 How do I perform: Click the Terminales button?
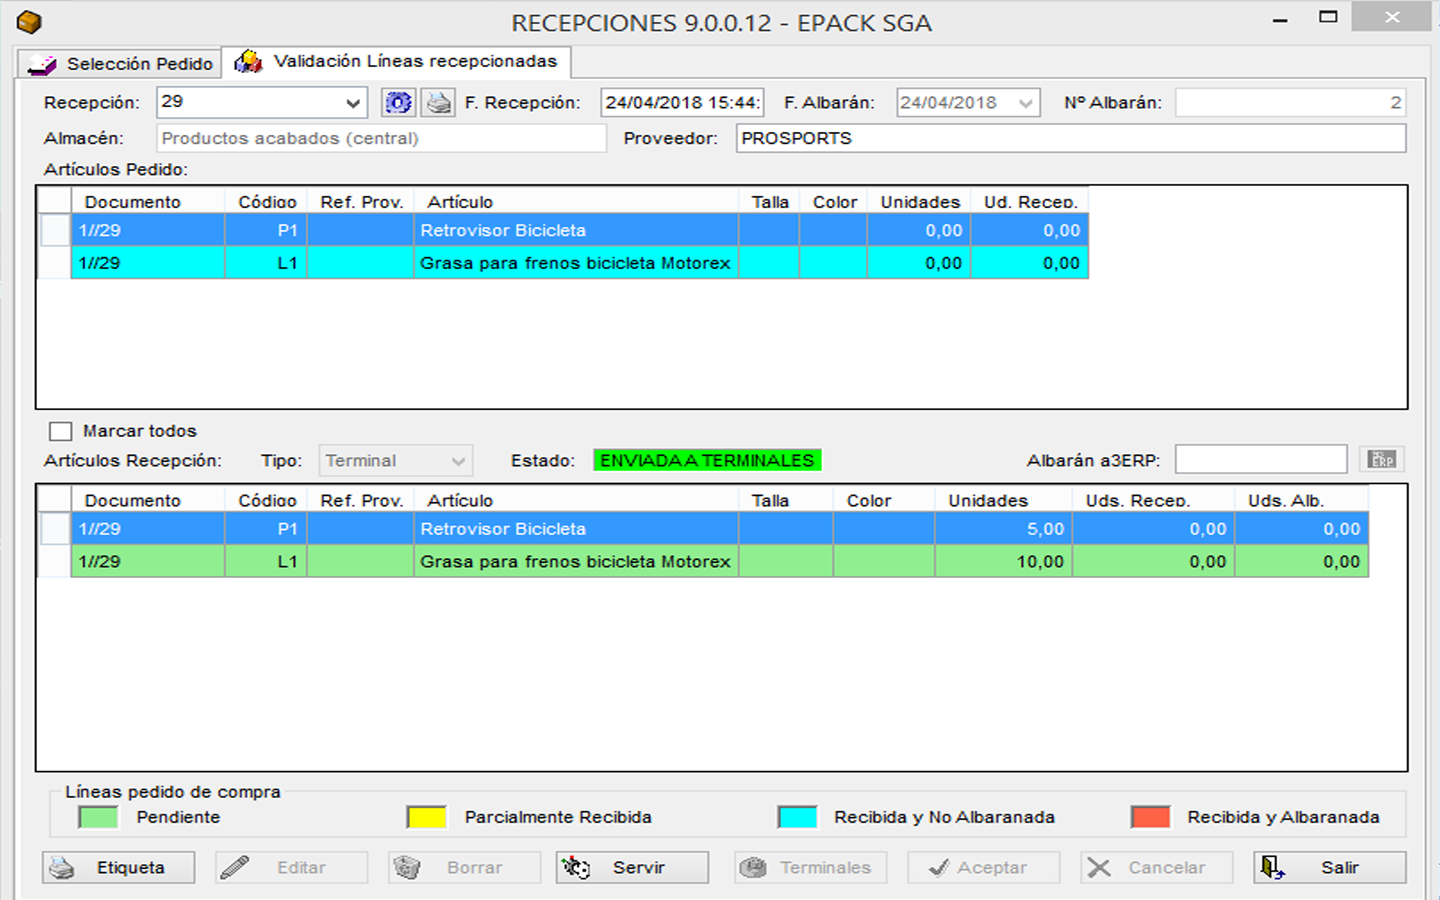(x=805, y=867)
